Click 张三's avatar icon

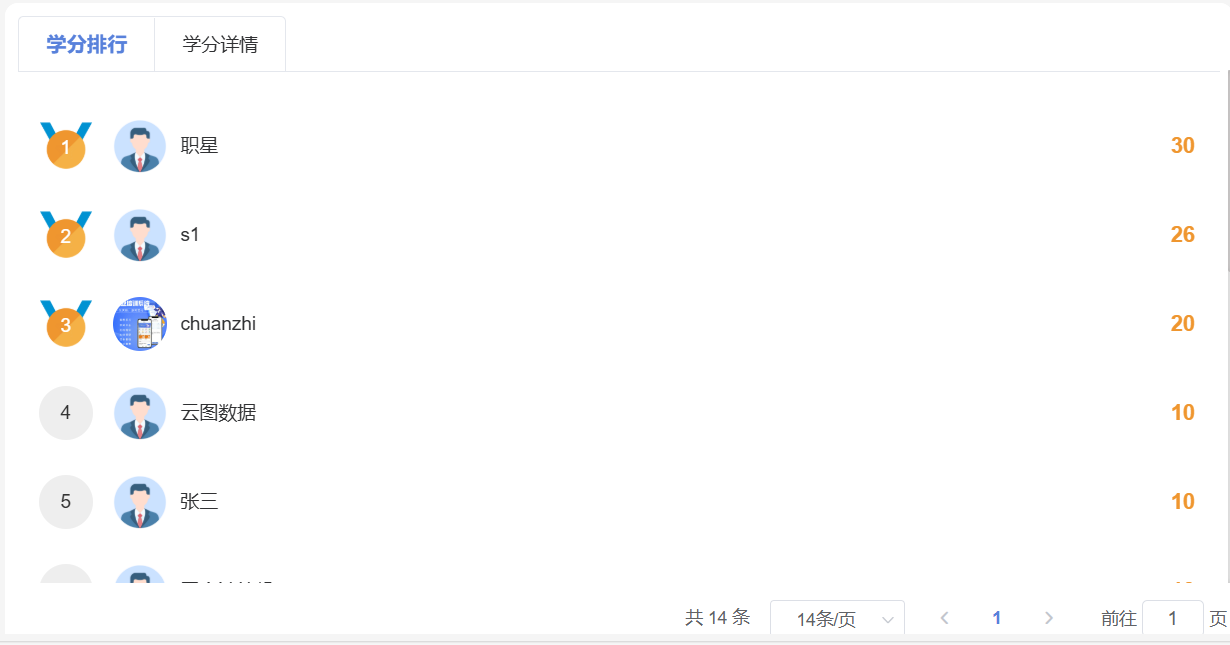tap(140, 502)
